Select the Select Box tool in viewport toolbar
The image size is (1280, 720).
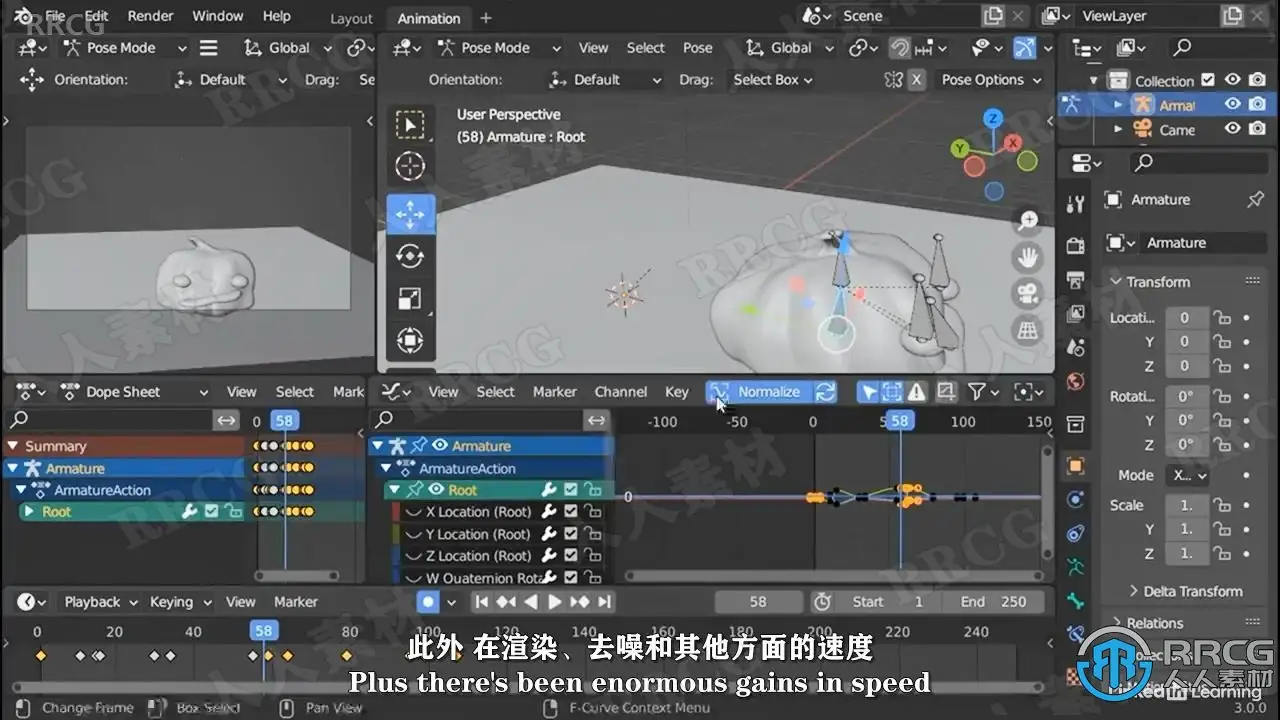[x=409, y=124]
